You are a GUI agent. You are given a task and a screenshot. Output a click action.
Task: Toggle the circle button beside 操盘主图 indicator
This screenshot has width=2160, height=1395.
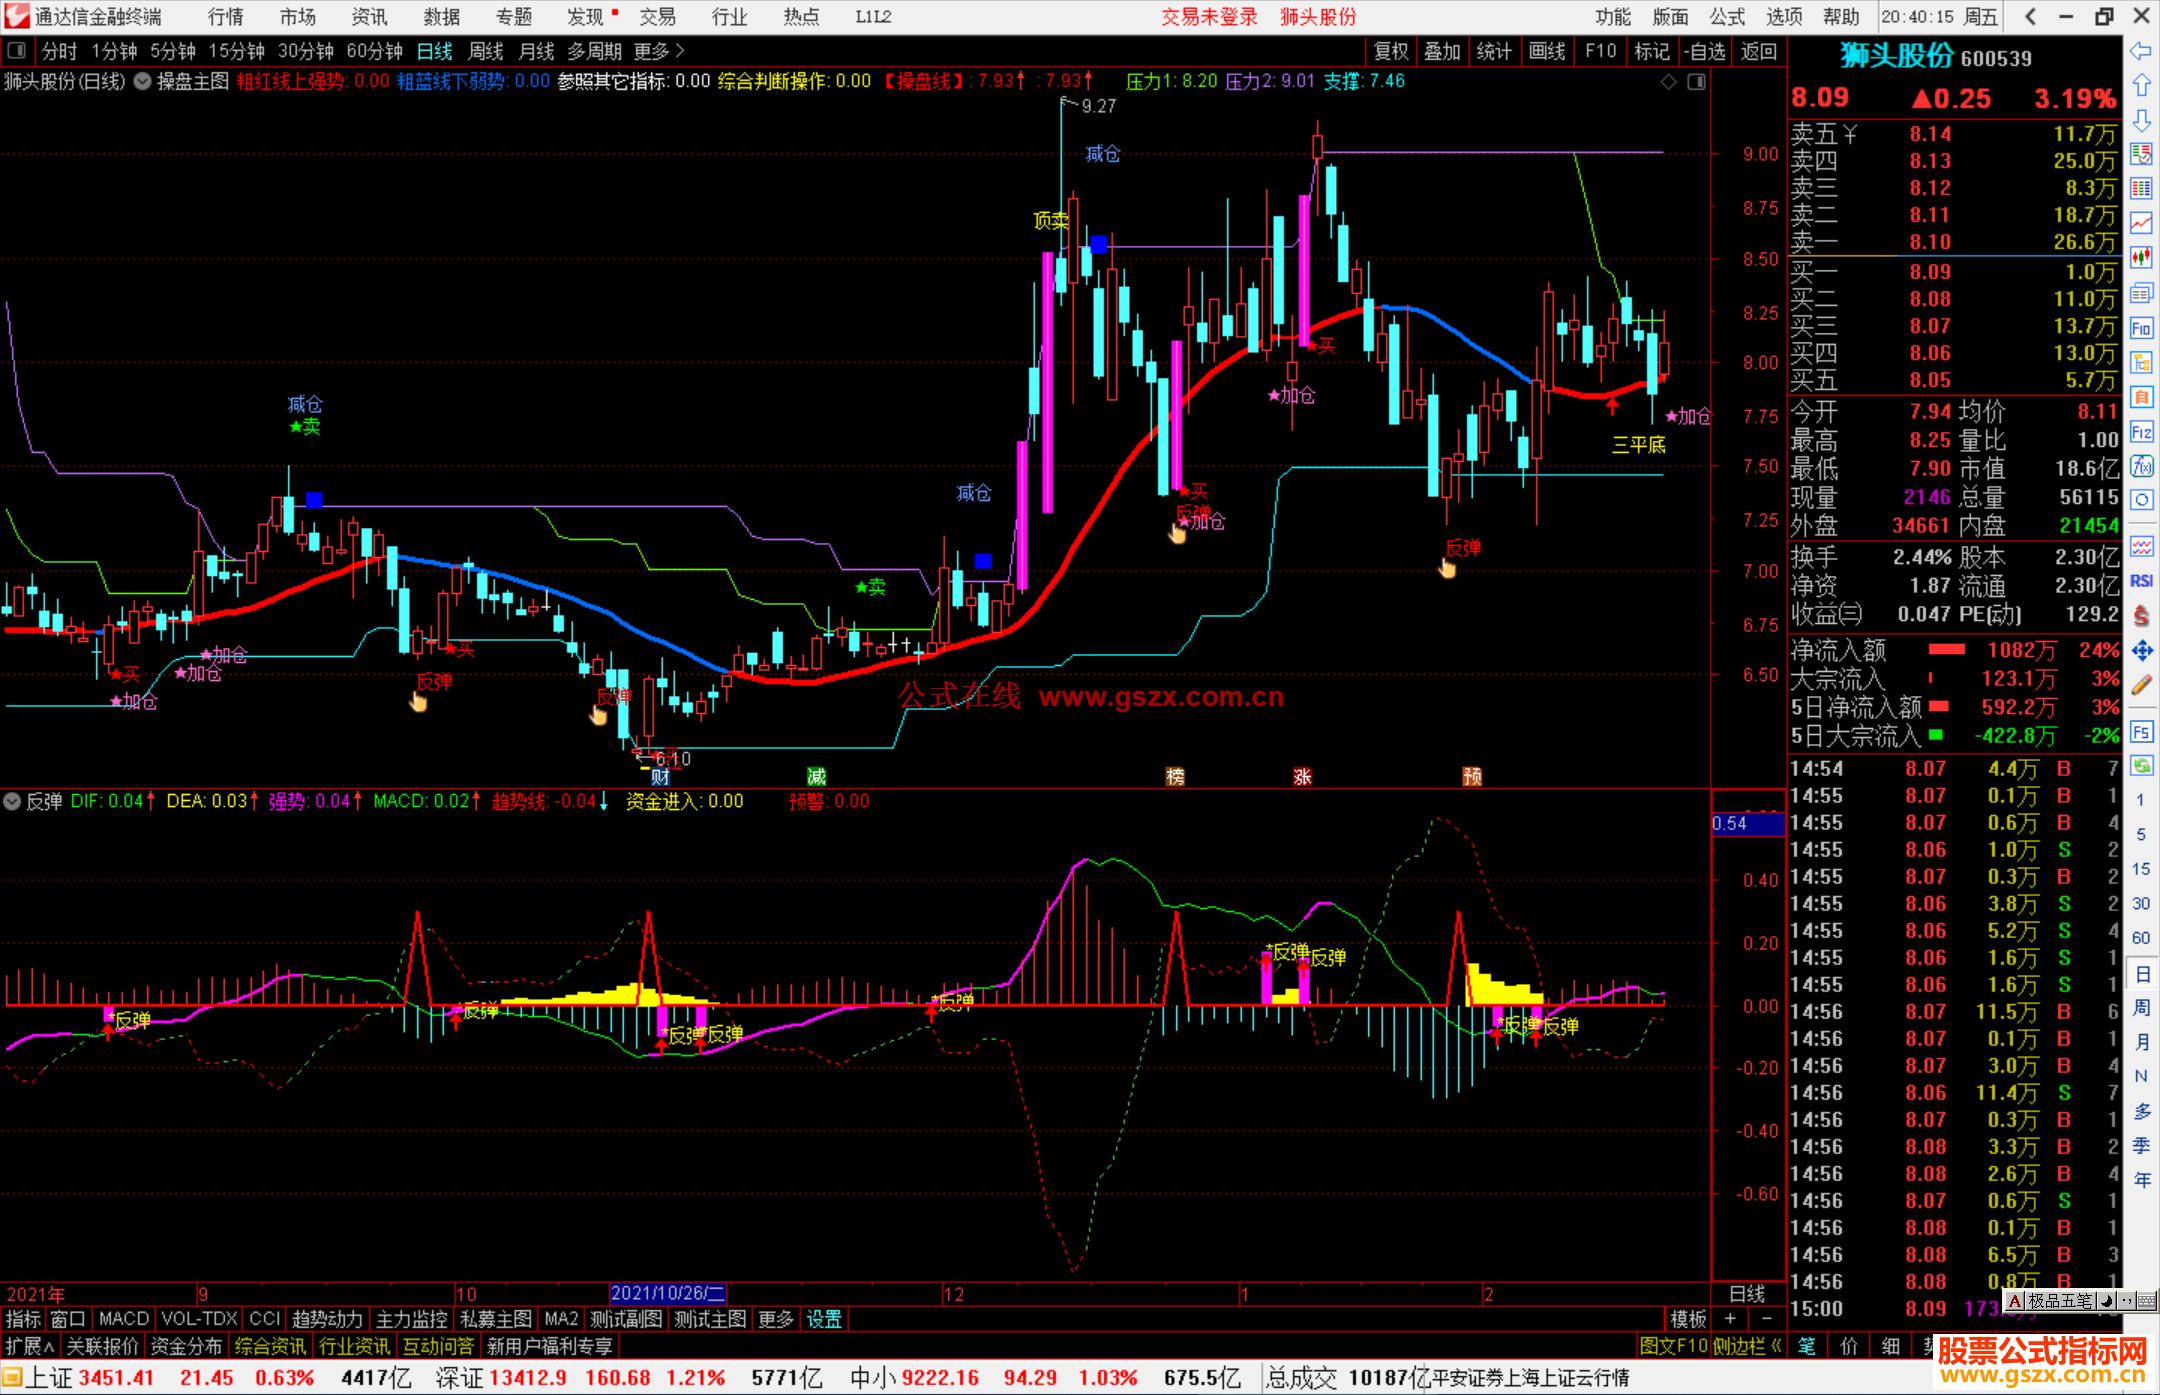(x=143, y=81)
